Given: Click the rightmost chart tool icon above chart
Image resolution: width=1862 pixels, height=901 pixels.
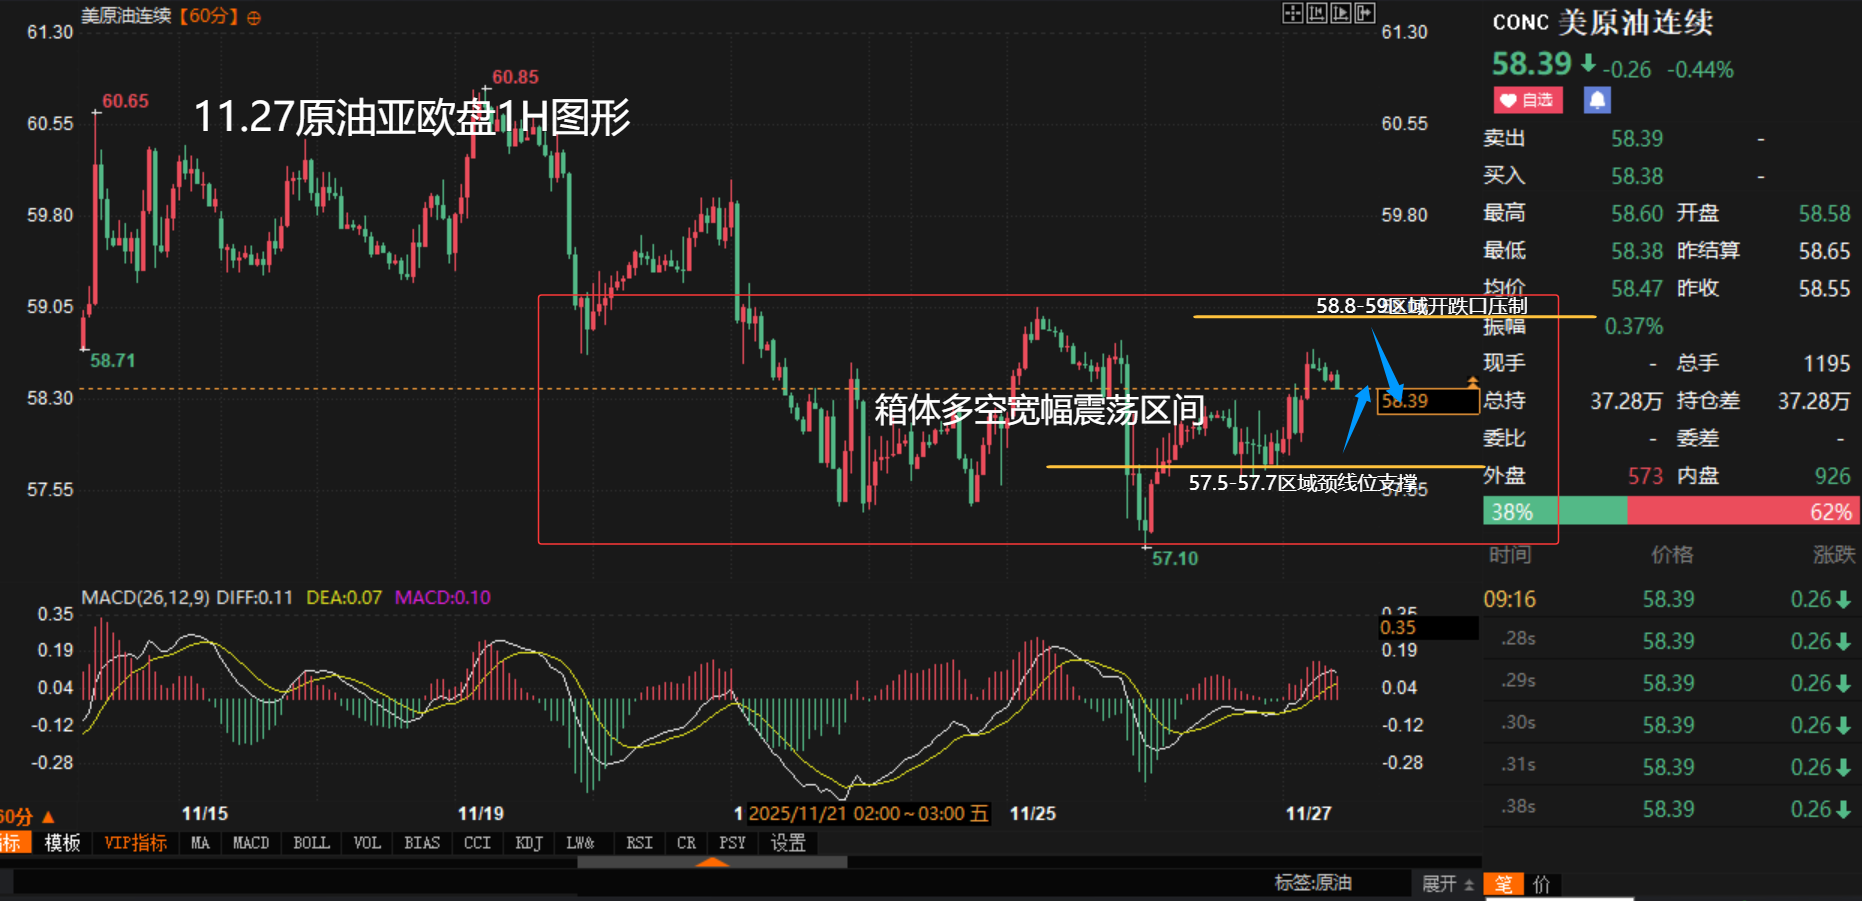Looking at the screenshot, I should pyautogui.click(x=1365, y=13).
